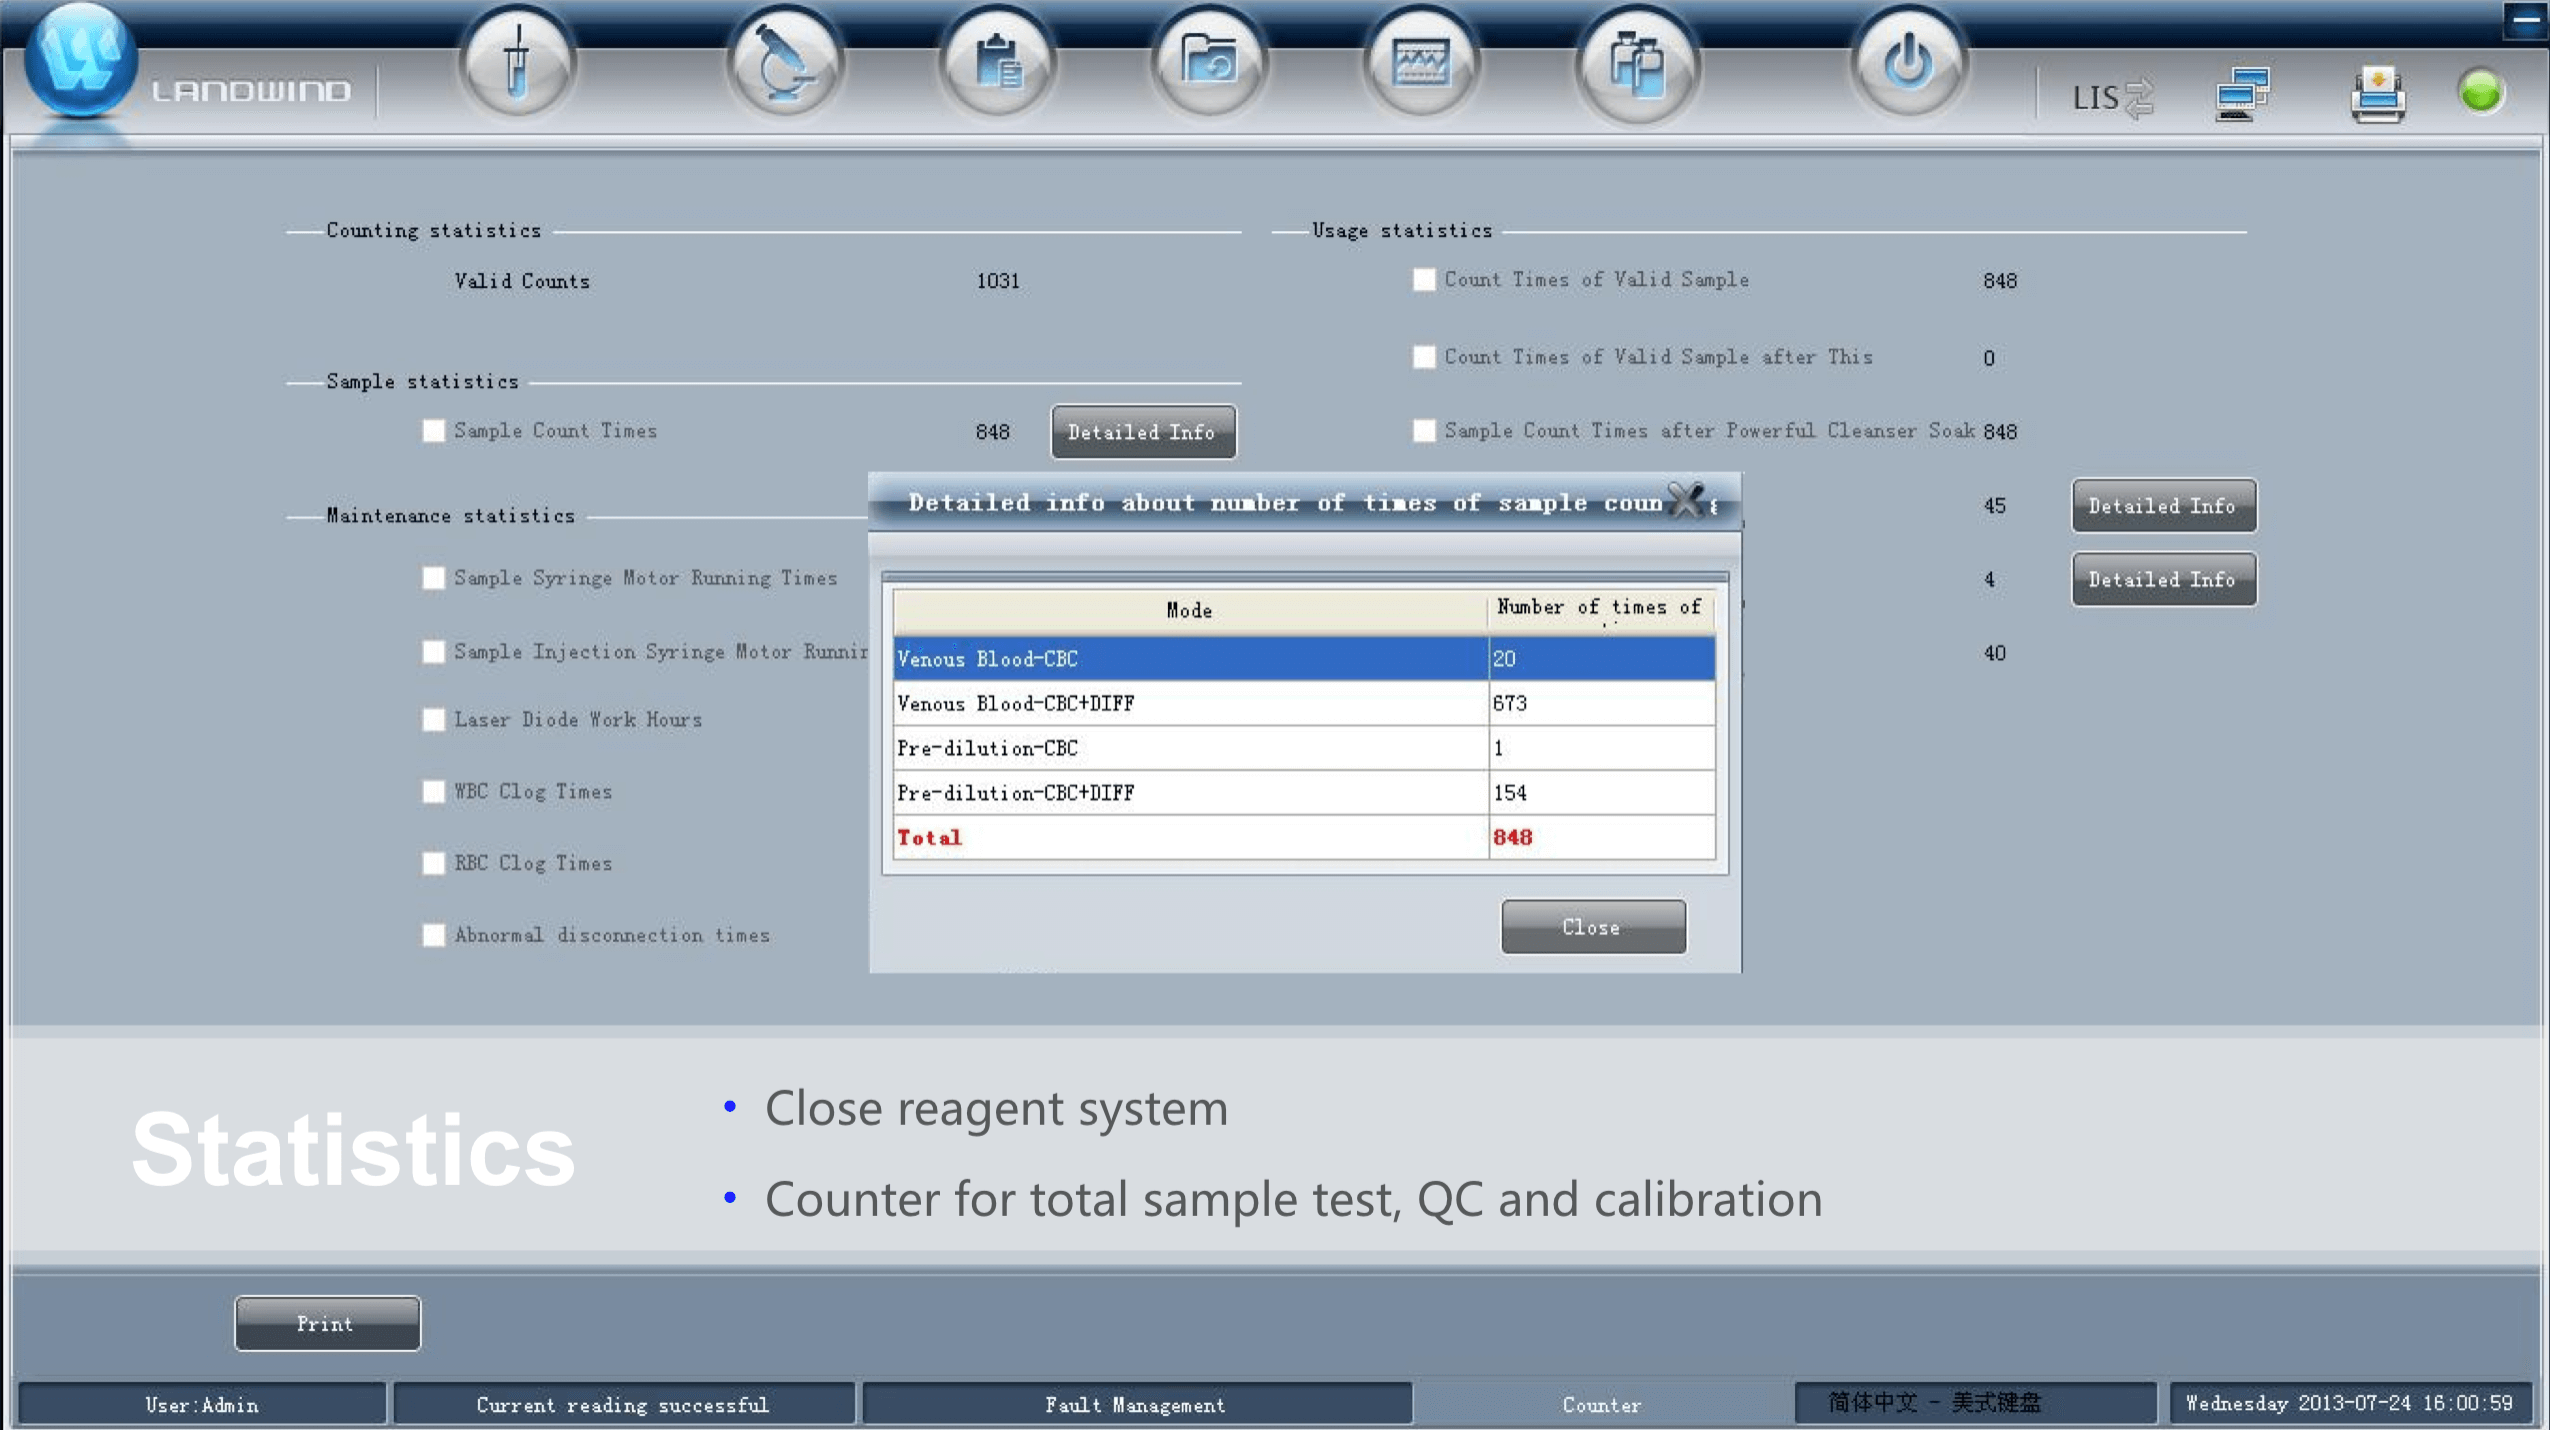Check the Sample Count Times checkbox
This screenshot has width=2550, height=1430.
click(433, 431)
